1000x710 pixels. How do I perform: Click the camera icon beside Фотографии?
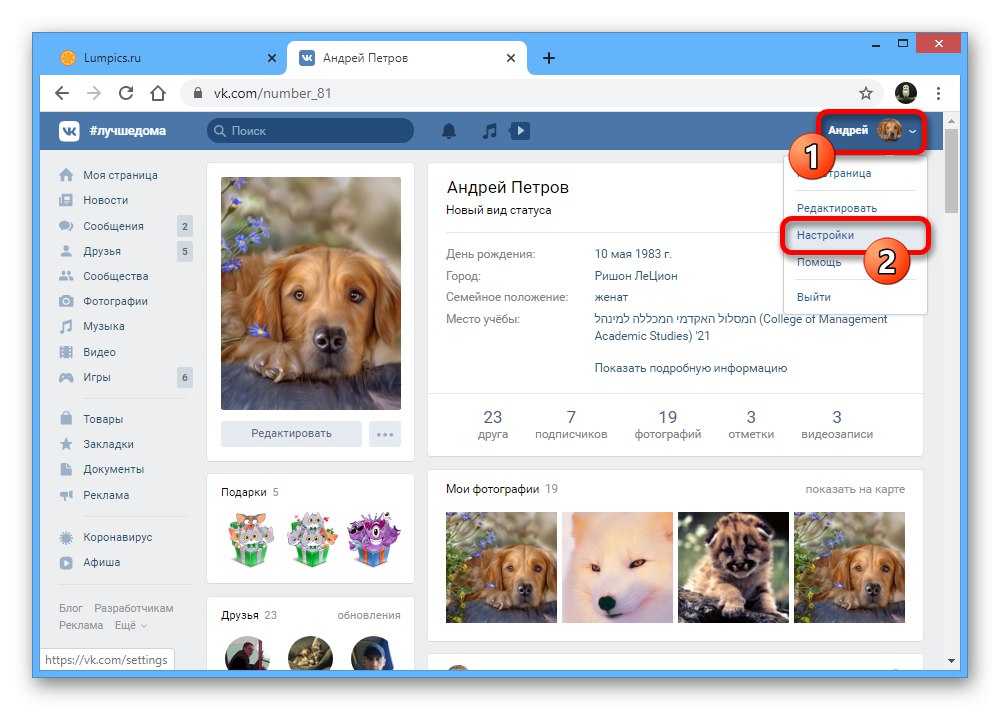click(66, 301)
